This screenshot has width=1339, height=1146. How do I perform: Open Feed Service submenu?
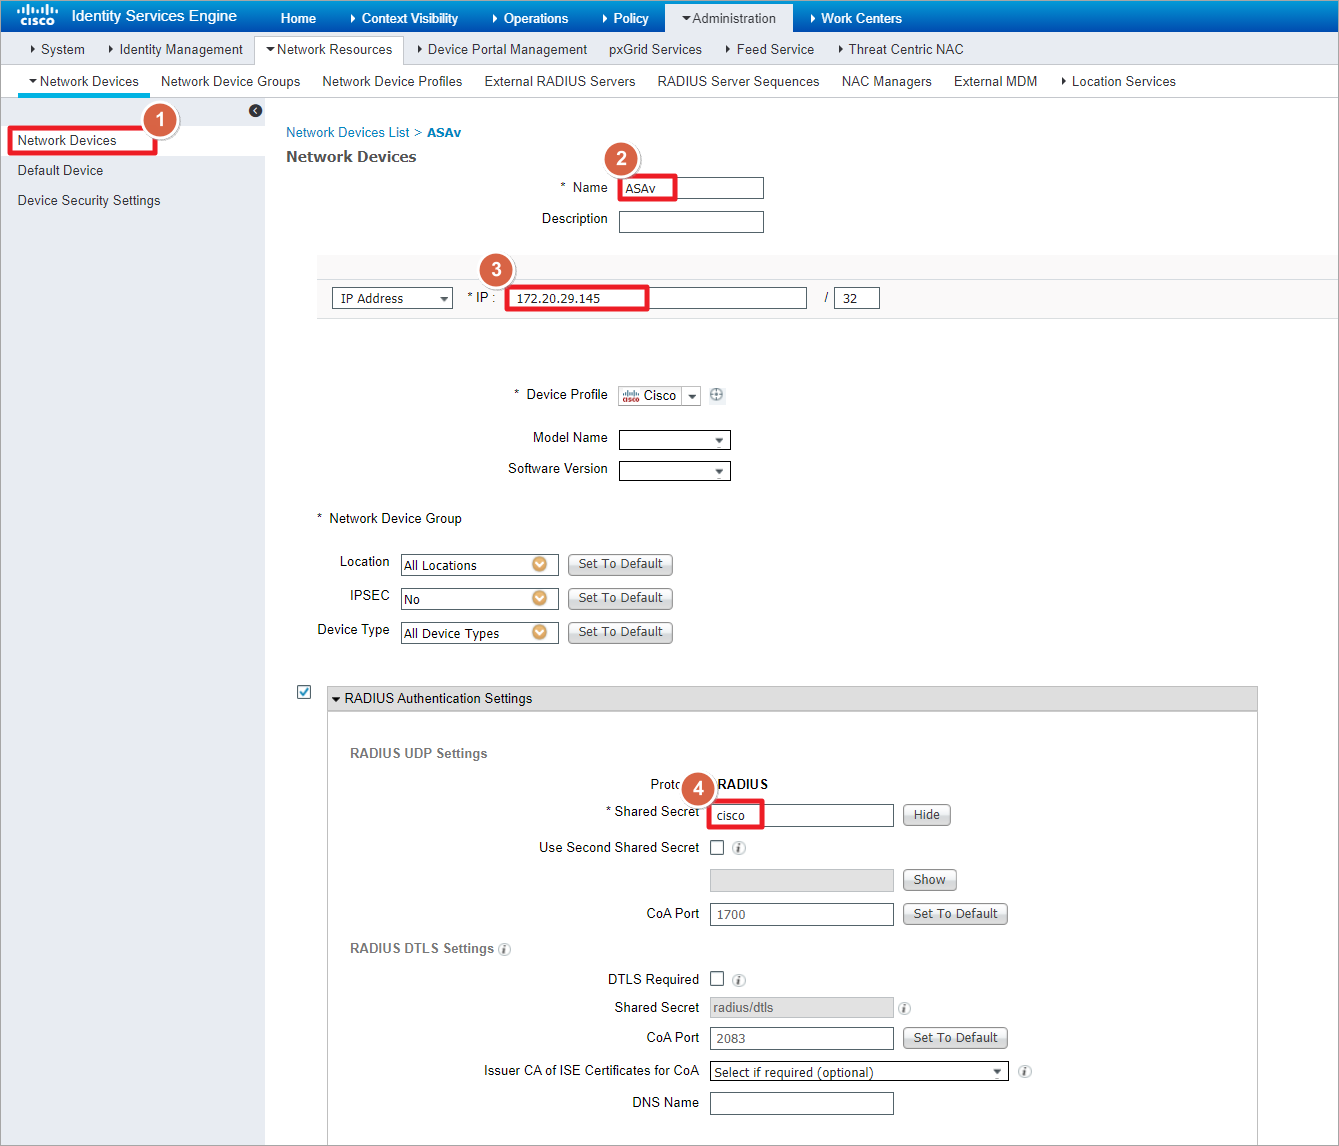click(770, 49)
